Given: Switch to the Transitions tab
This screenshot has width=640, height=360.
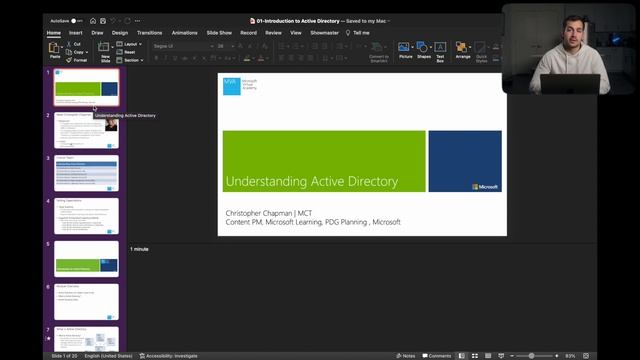Looking at the screenshot, I should (x=149, y=33).
